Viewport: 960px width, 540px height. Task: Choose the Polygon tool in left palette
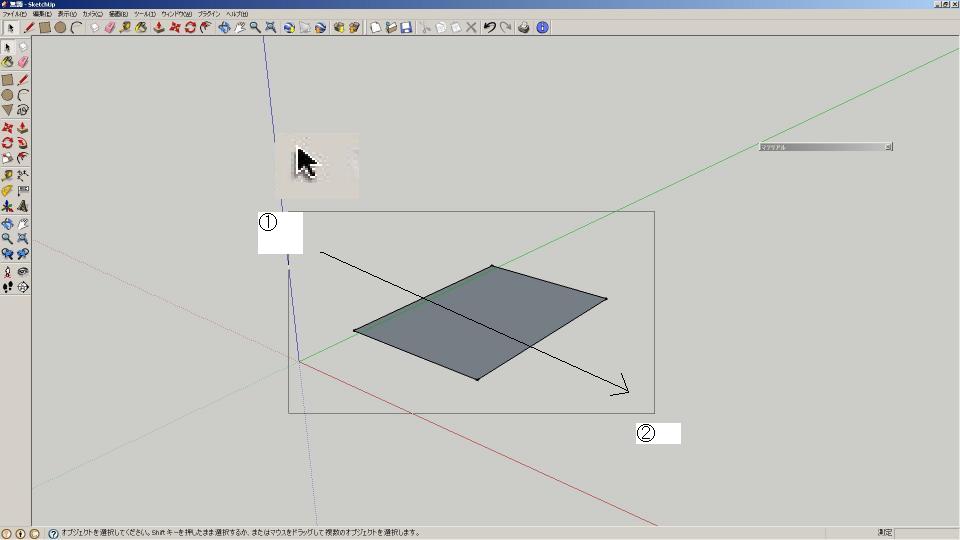(7, 110)
